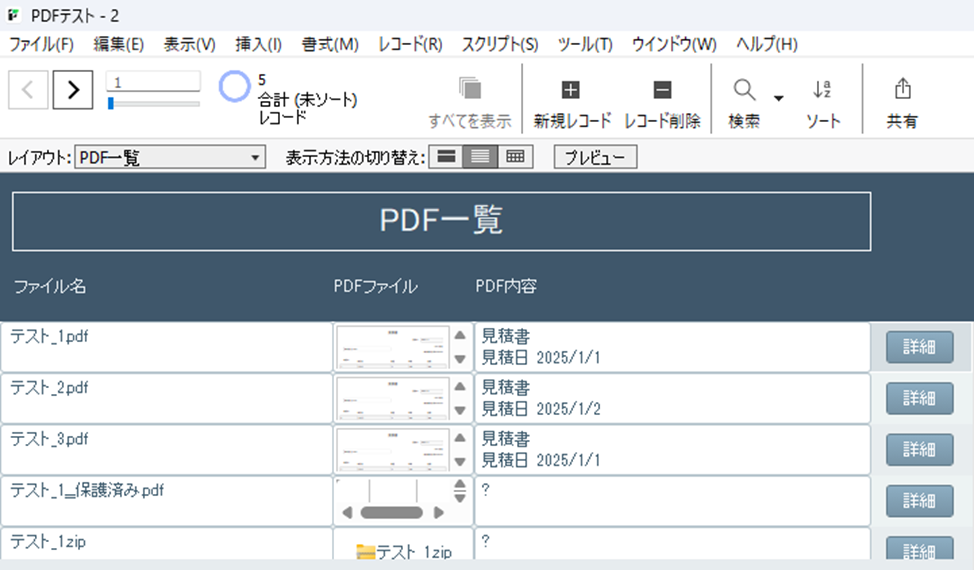Click the Search (検索) magnifier icon
974x570 pixels.
(x=744, y=91)
